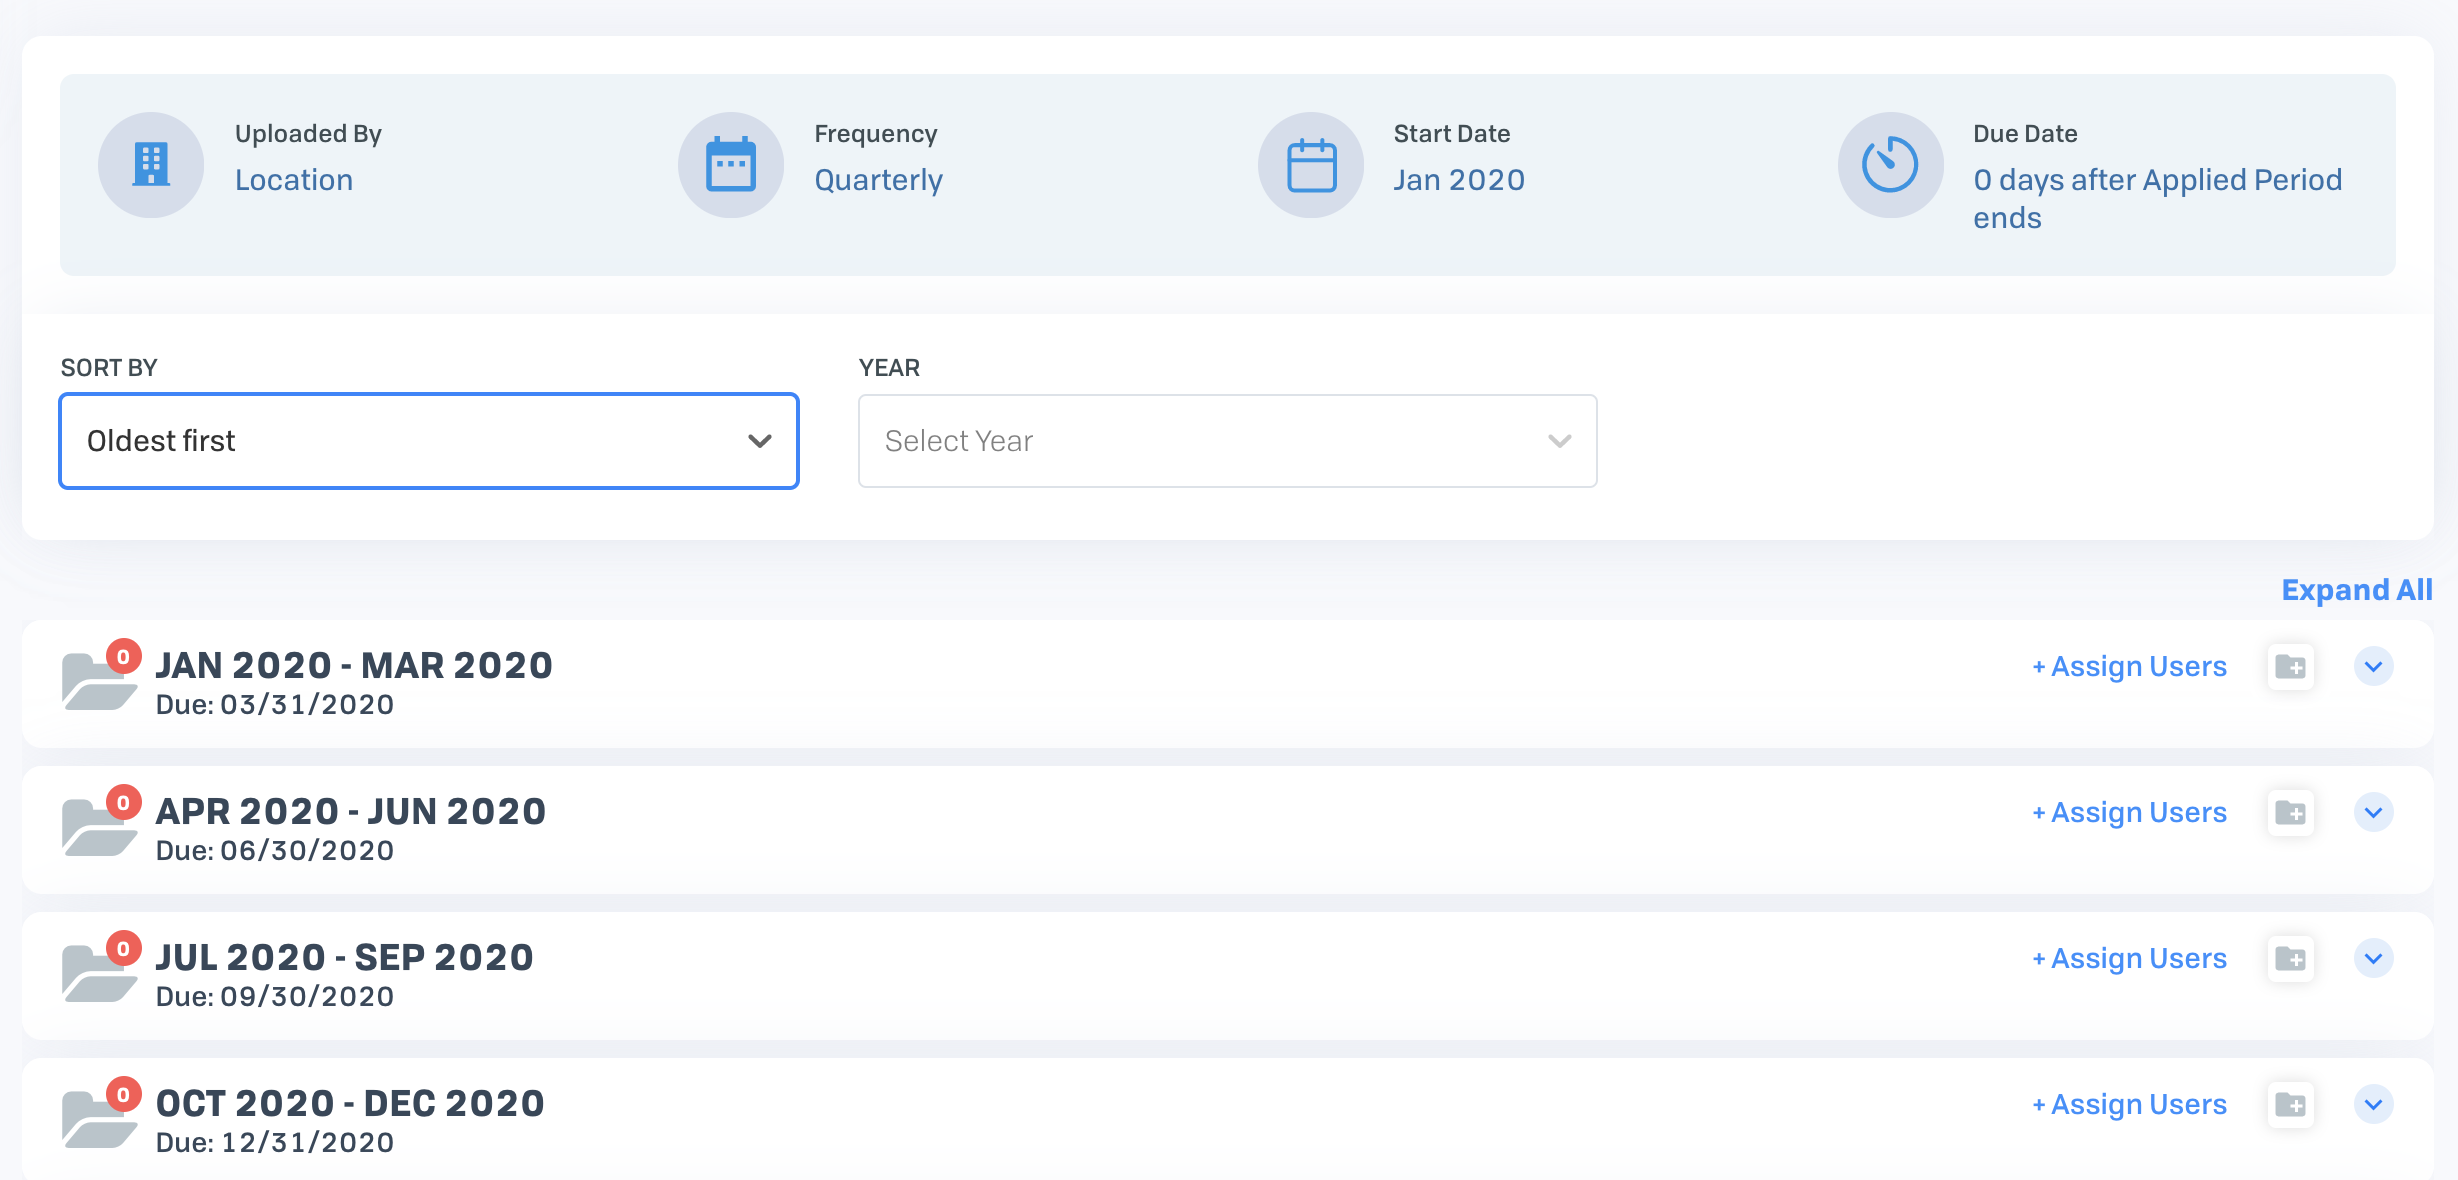This screenshot has height=1180, width=2458.
Task: Assign Users to Jan 2020 - Mar 2020
Action: (x=2129, y=667)
